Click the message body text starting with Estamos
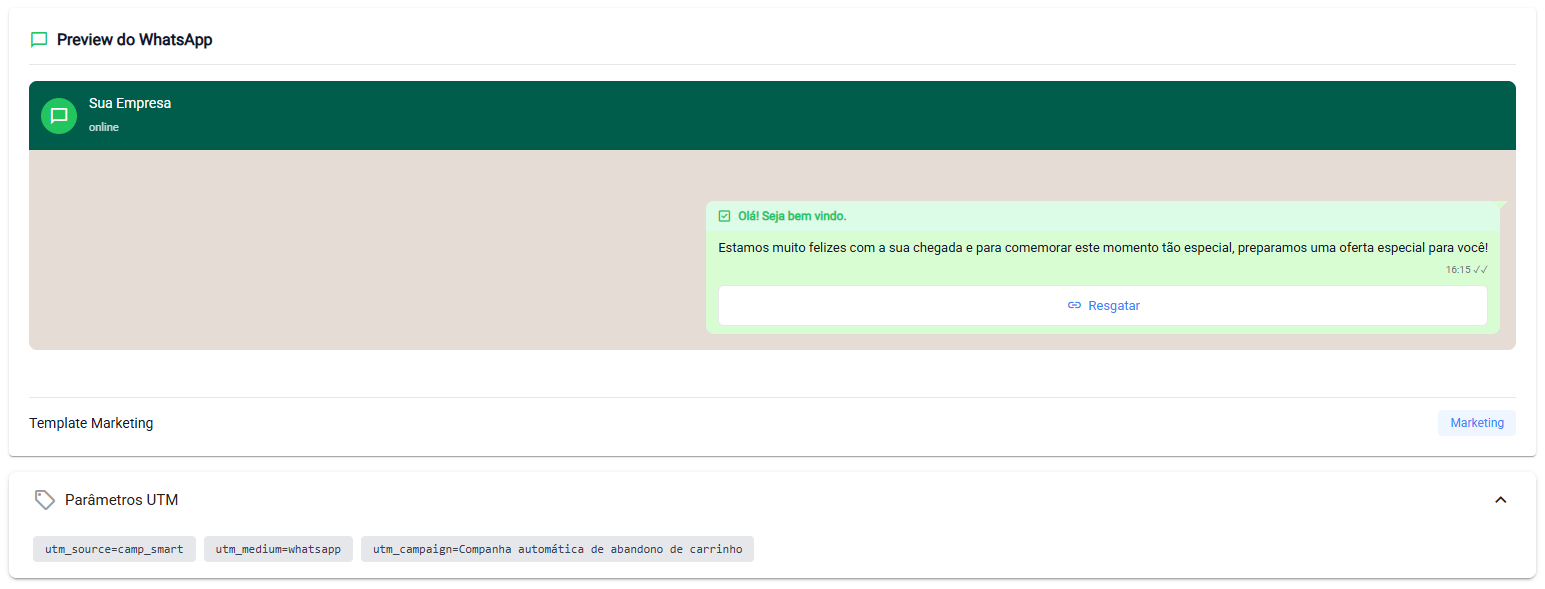Viewport: 1545px width, 589px height. (x=1102, y=247)
